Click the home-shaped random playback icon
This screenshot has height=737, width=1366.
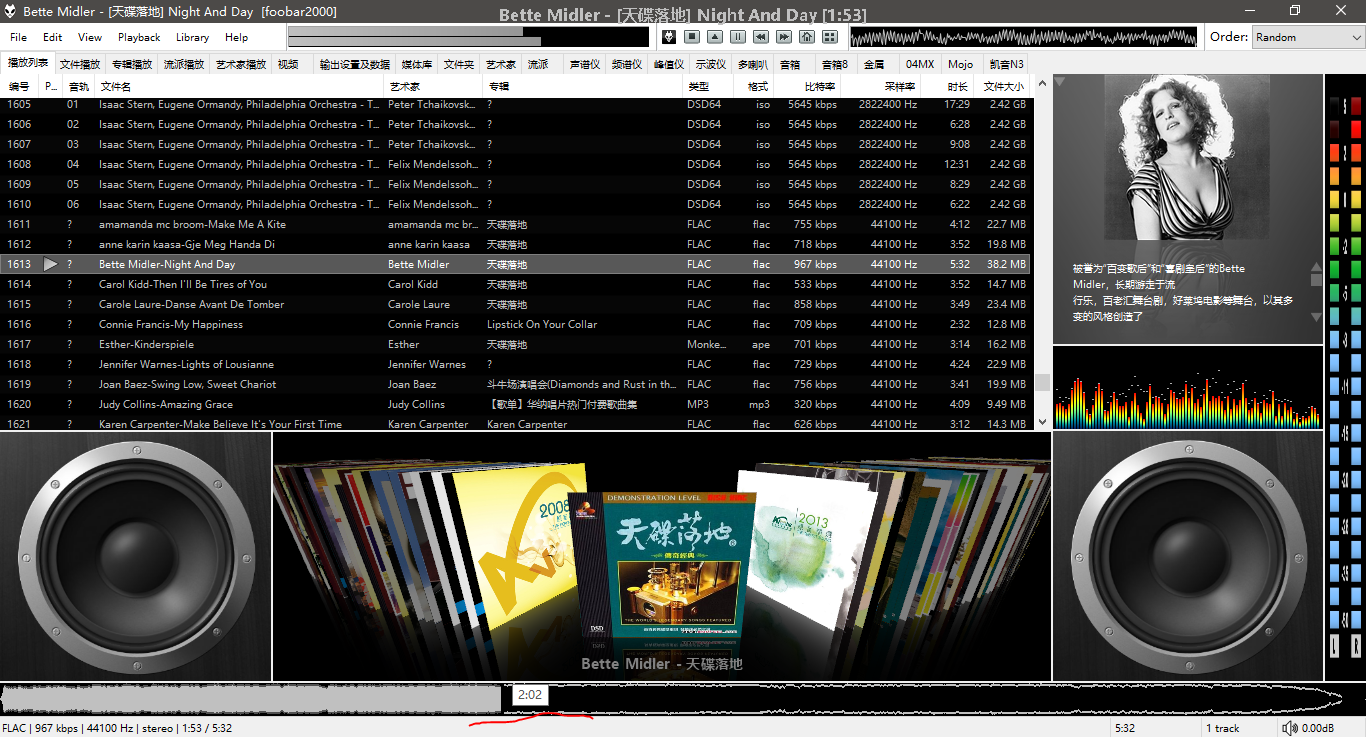[807, 37]
